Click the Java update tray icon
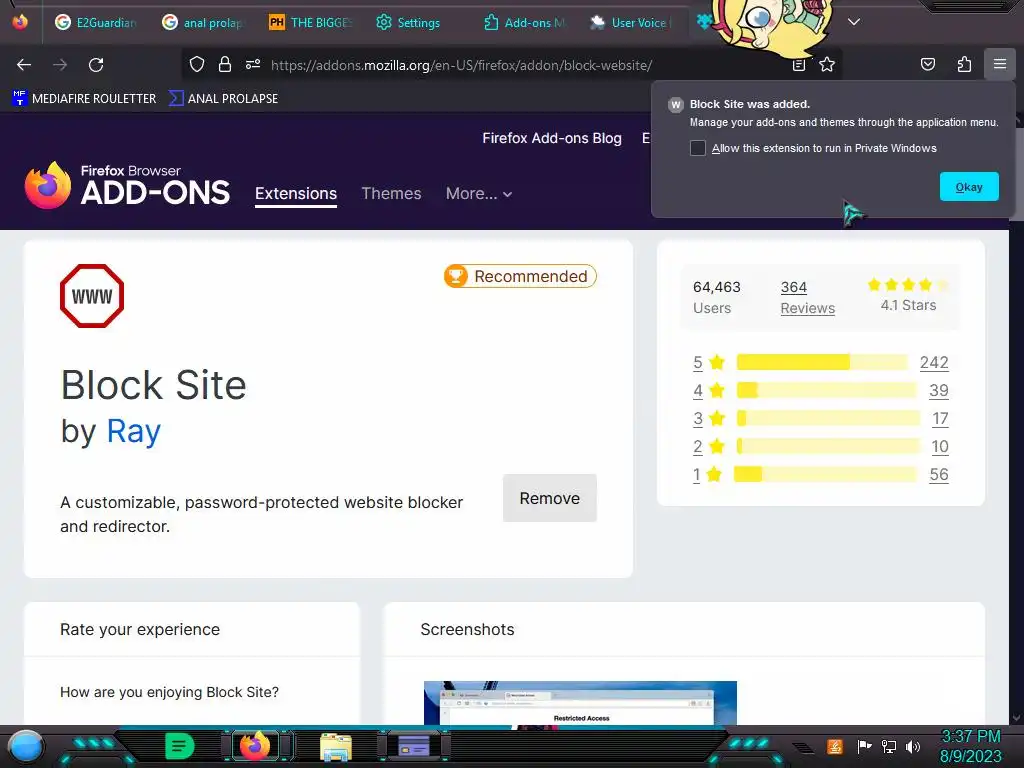Screen dimensions: 1024x768 pyautogui.click(x=835, y=746)
